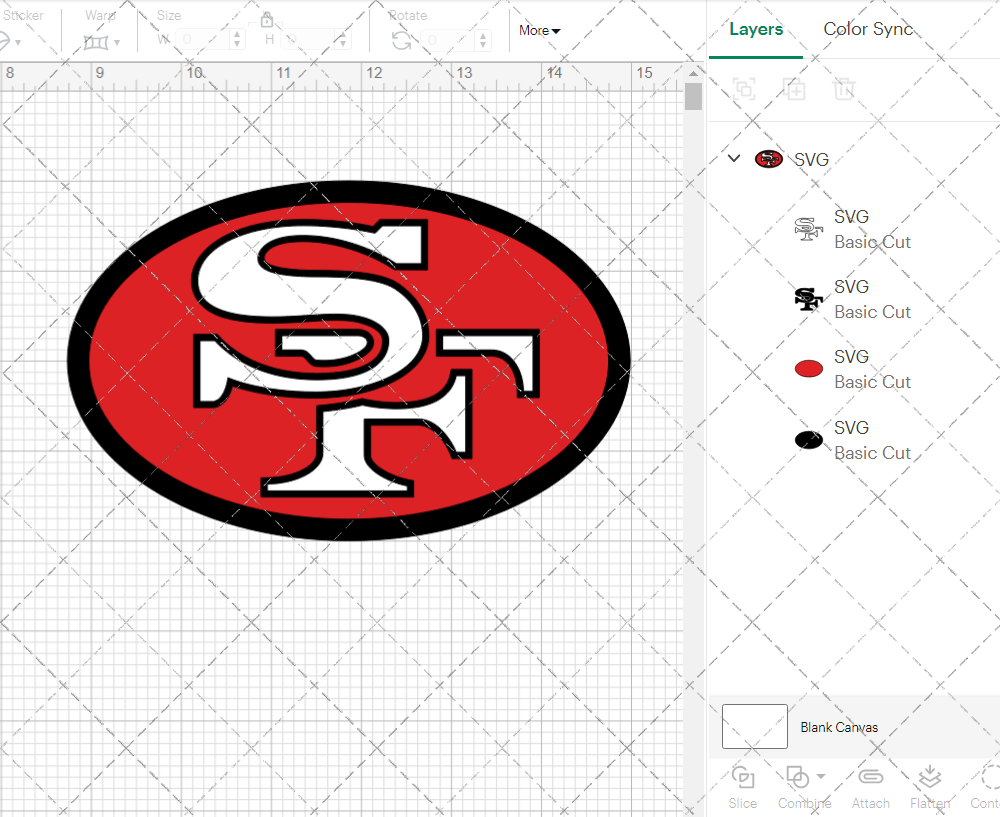
Task: Click the canvas scrollbar up arrow
Action: click(x=693, y=75)
